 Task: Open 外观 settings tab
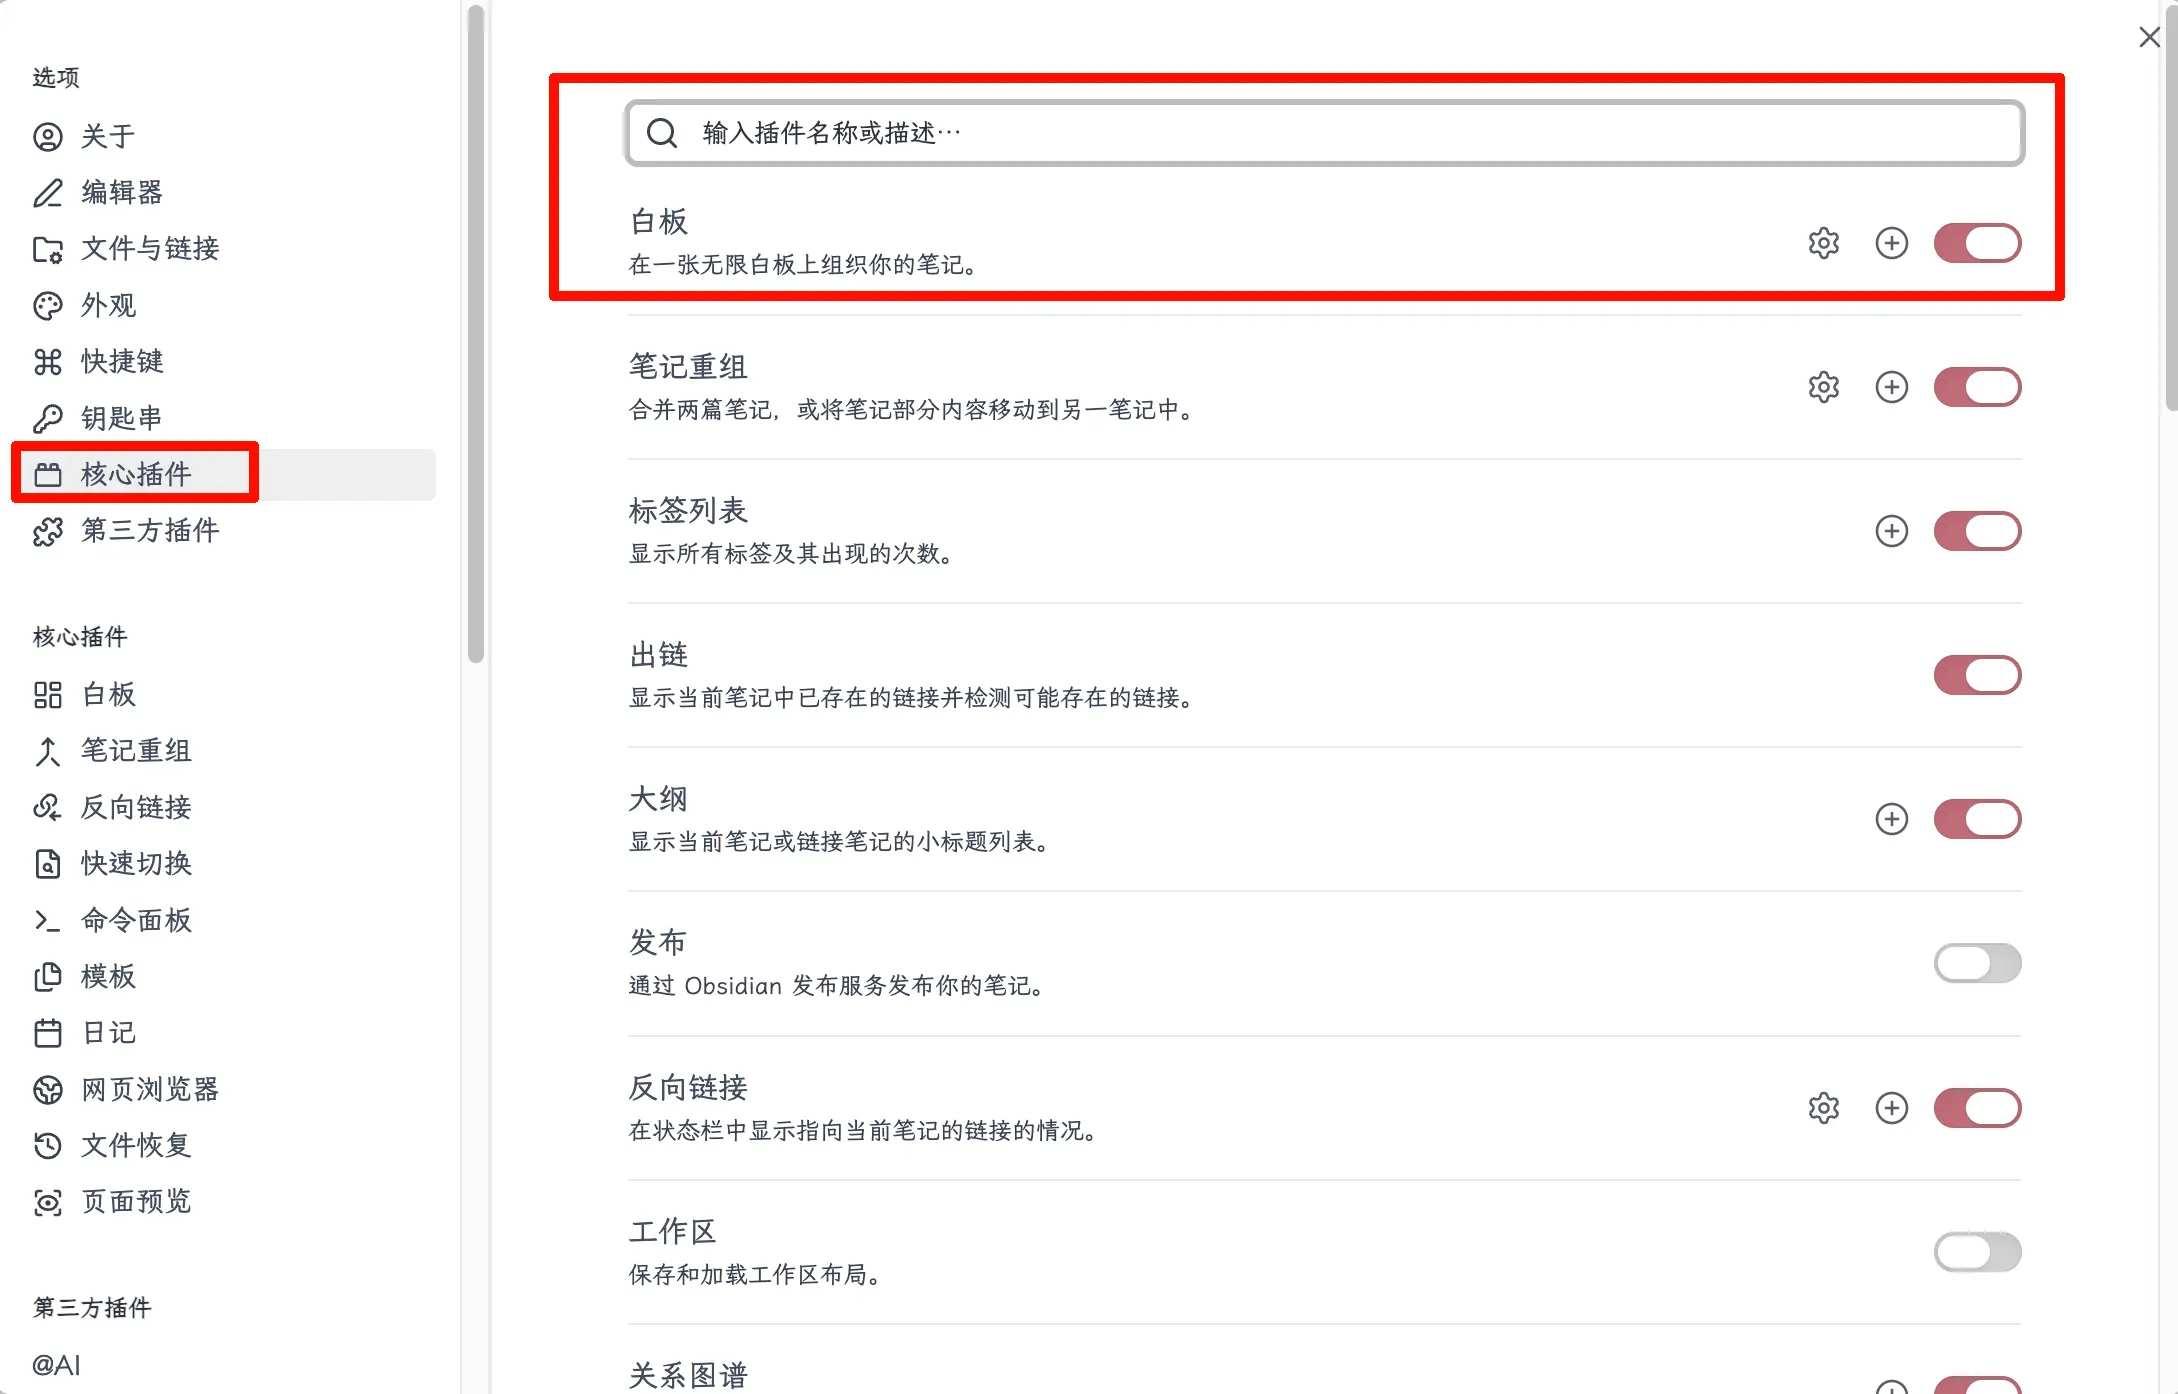tap(108, 305)
